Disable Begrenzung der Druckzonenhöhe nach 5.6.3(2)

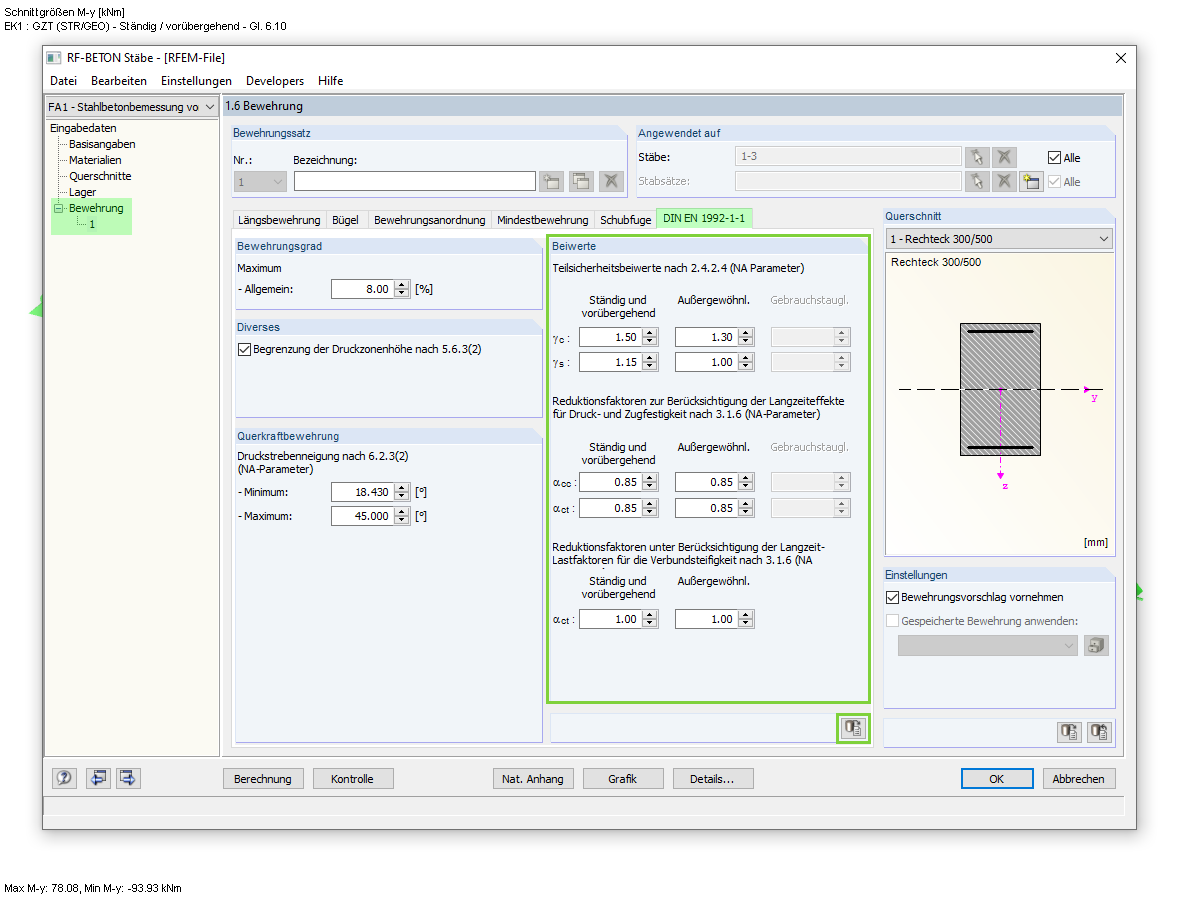click(243, 350)
